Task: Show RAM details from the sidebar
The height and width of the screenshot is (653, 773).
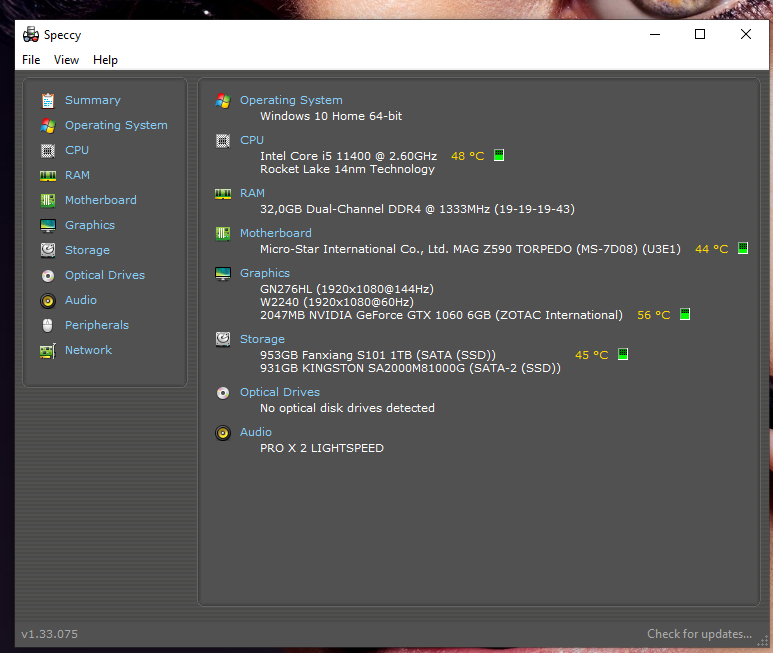Action: pyautogui.click(x=77, y=175)
